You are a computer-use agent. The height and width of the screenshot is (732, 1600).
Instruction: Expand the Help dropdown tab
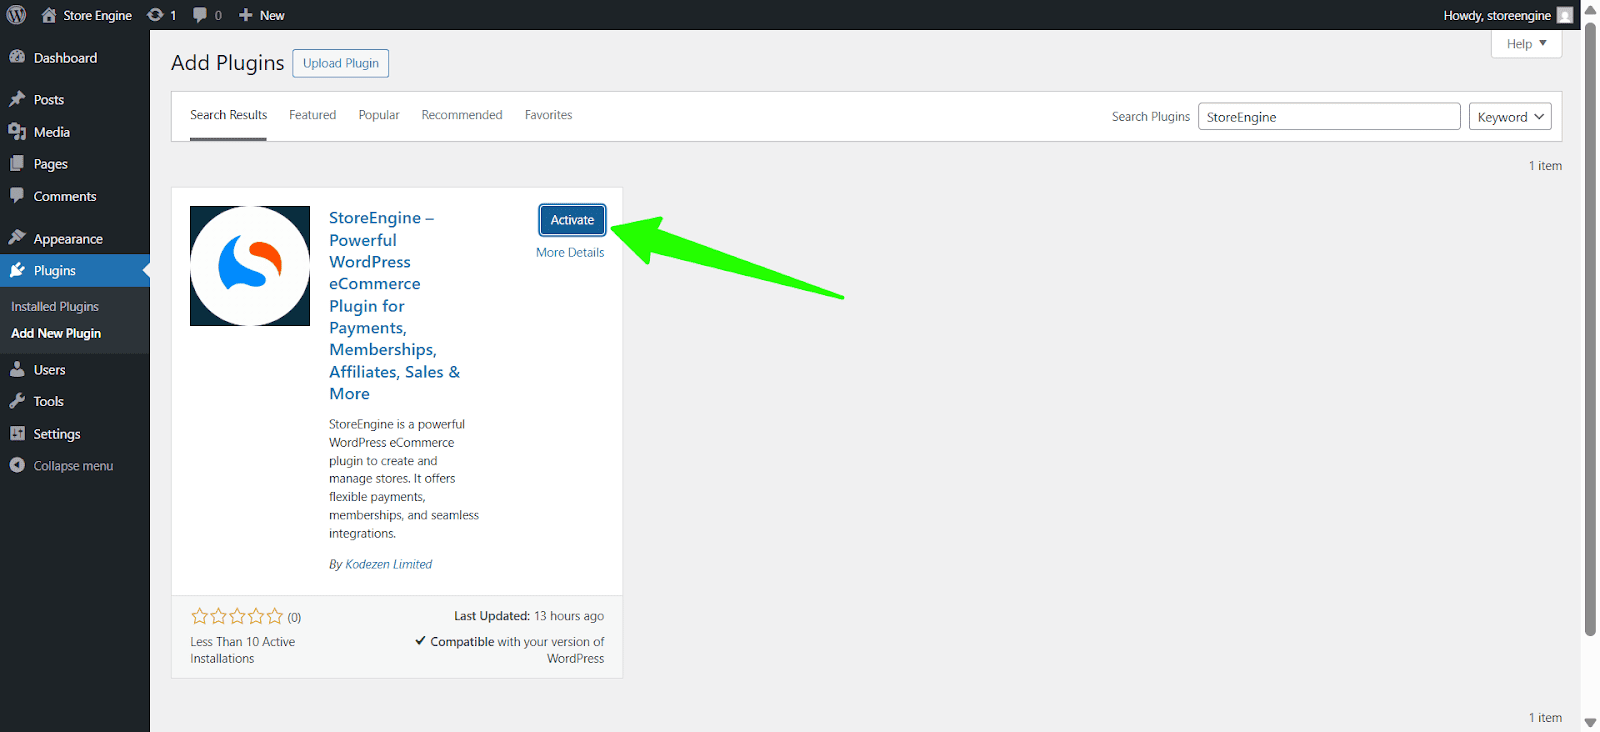click(1526, 44)
